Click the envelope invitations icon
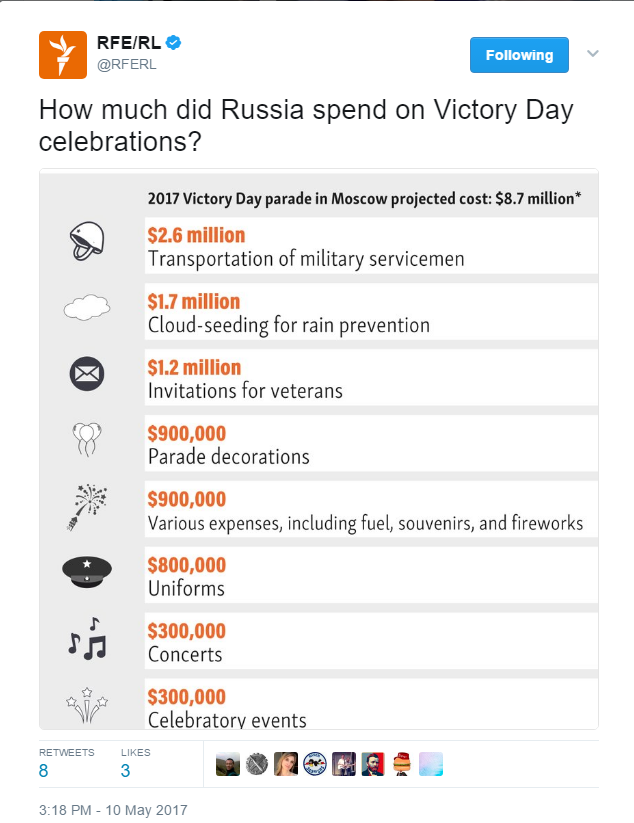The image size is (634, 823). [87, 374]
